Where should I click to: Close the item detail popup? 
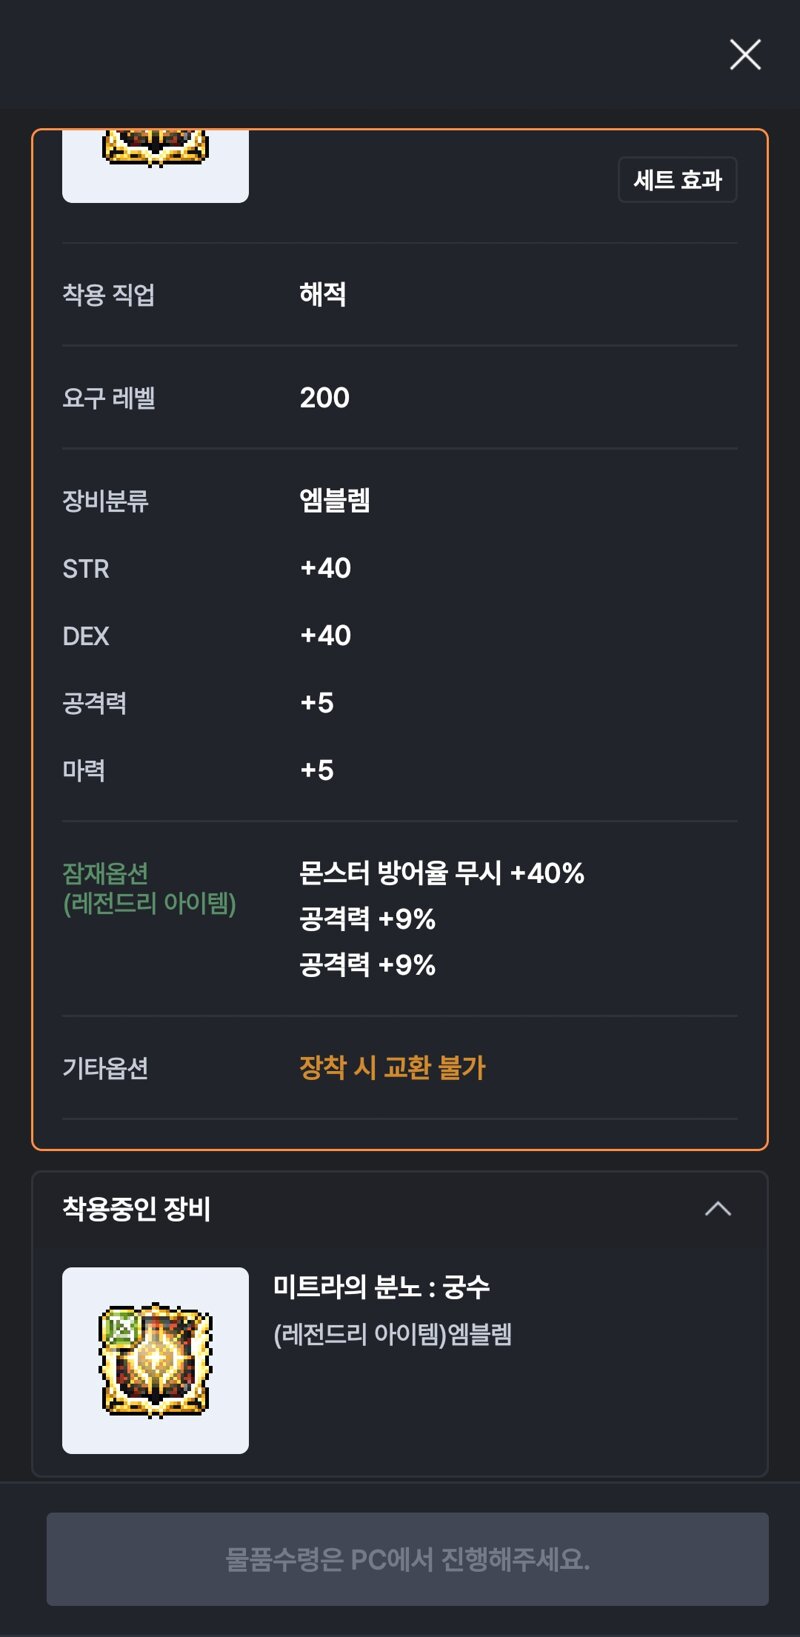(745, 54)
